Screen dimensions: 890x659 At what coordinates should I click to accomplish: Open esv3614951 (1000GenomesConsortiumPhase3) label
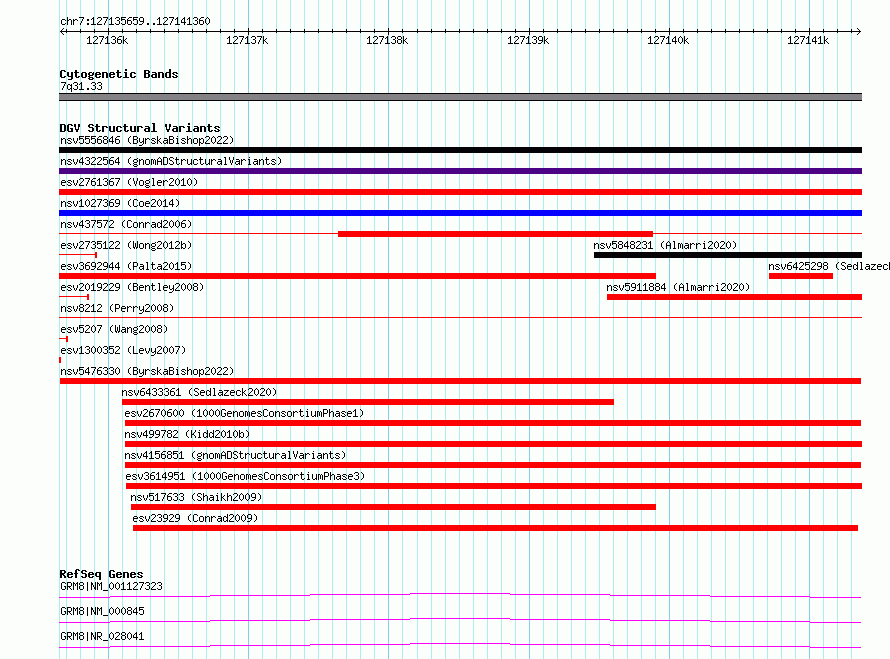coord(245,476)
